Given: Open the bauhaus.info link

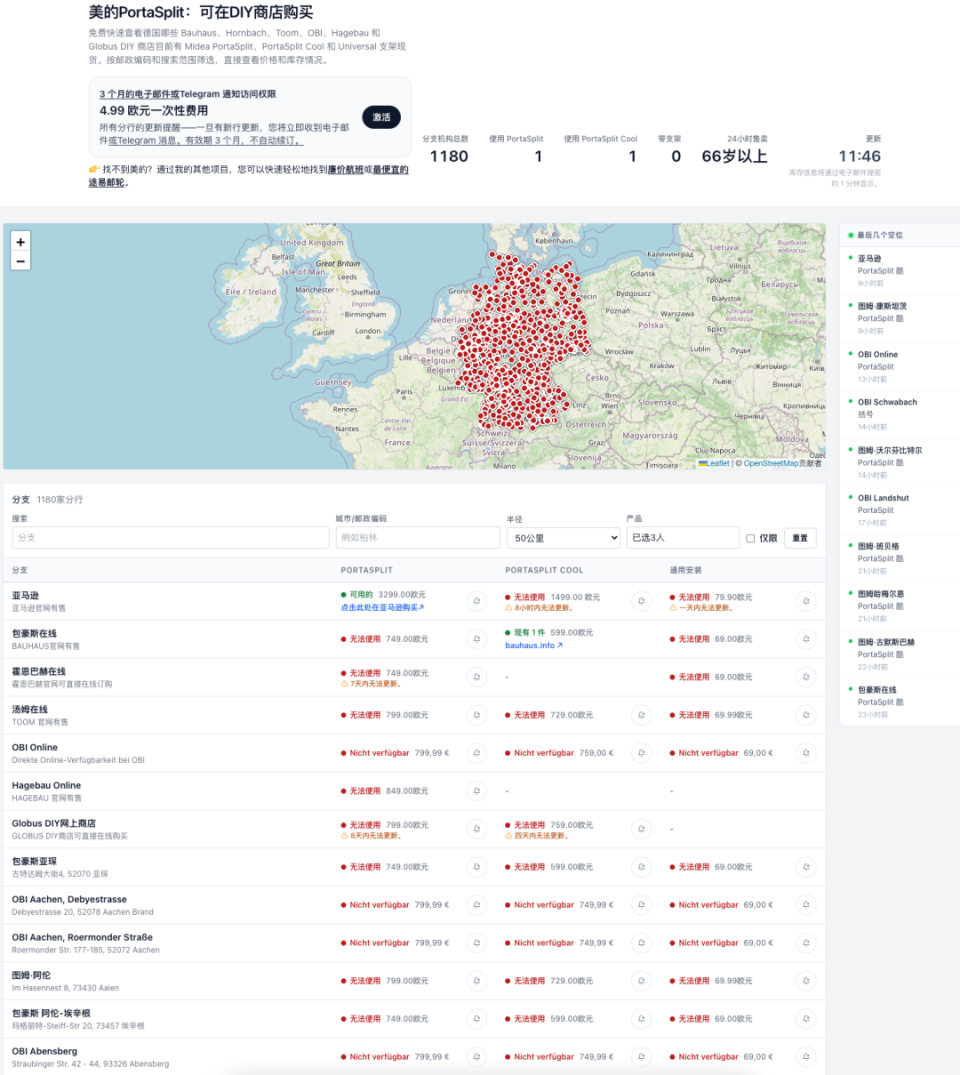Looking at the screenshot, I should [533, 645].
